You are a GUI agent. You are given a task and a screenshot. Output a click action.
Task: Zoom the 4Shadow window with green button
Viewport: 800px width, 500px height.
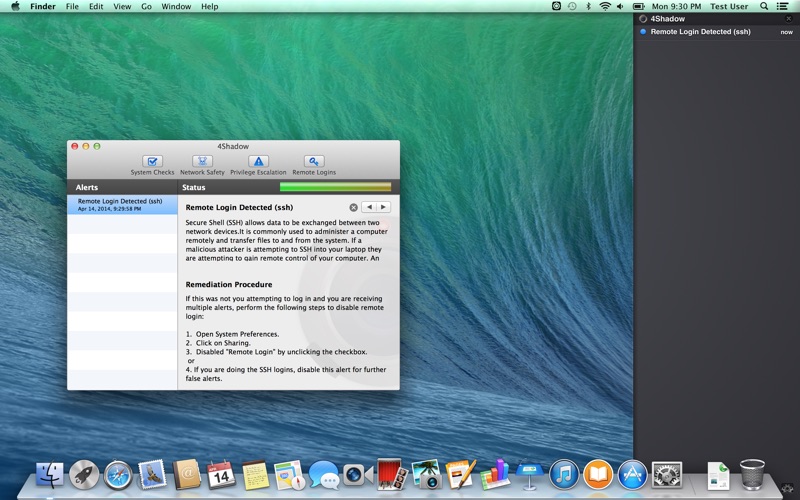click(x=97, y=146)
